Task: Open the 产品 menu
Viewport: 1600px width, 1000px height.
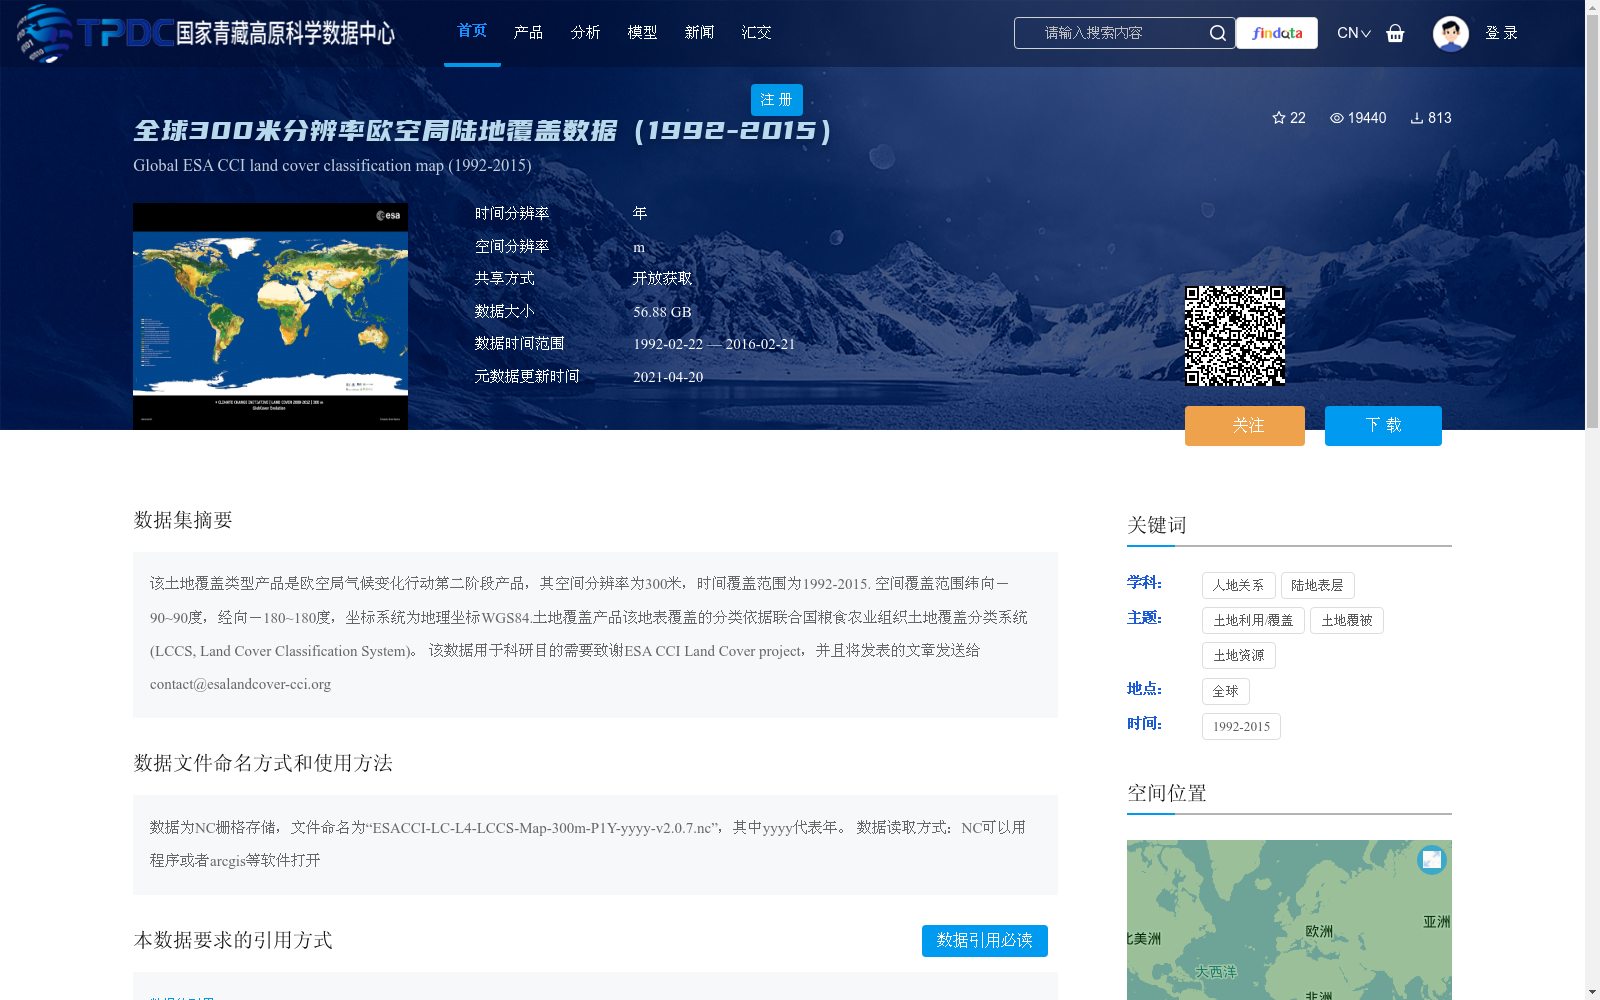Action: coord(528,32)
